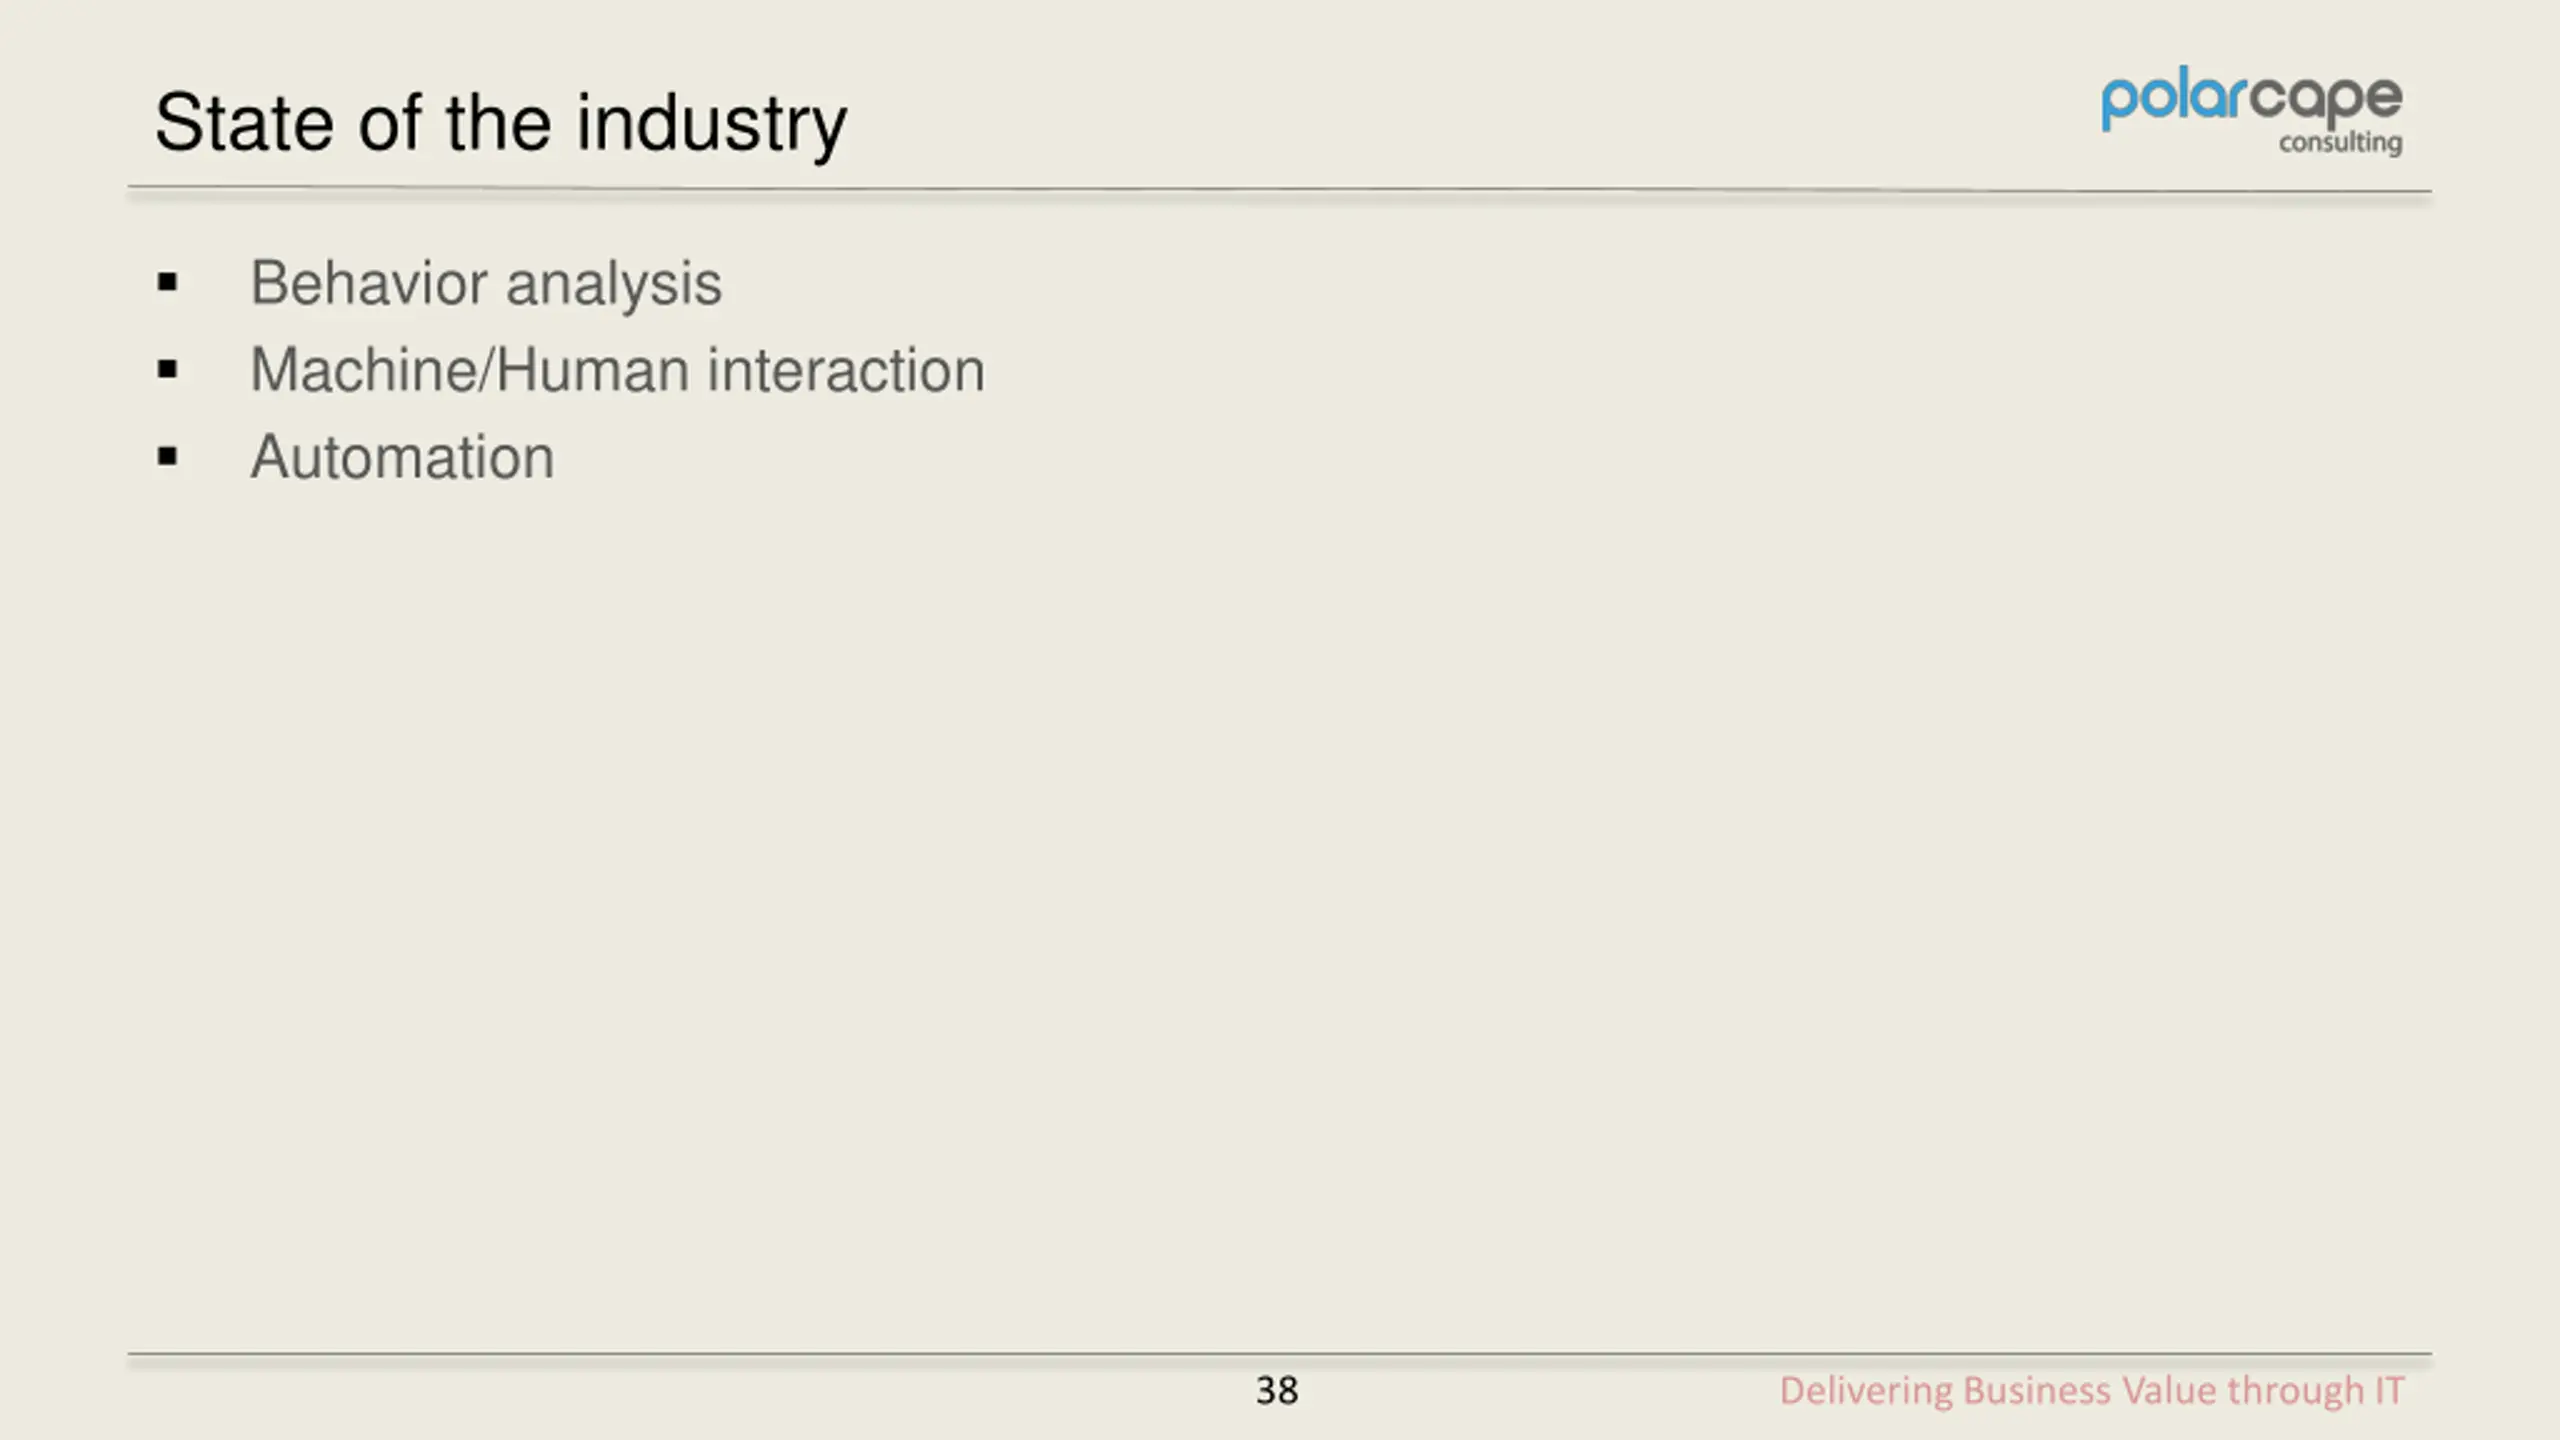2560x1440 pixels.
Task: Select the blue "polar" part of logo
Action: point(2174,101)
